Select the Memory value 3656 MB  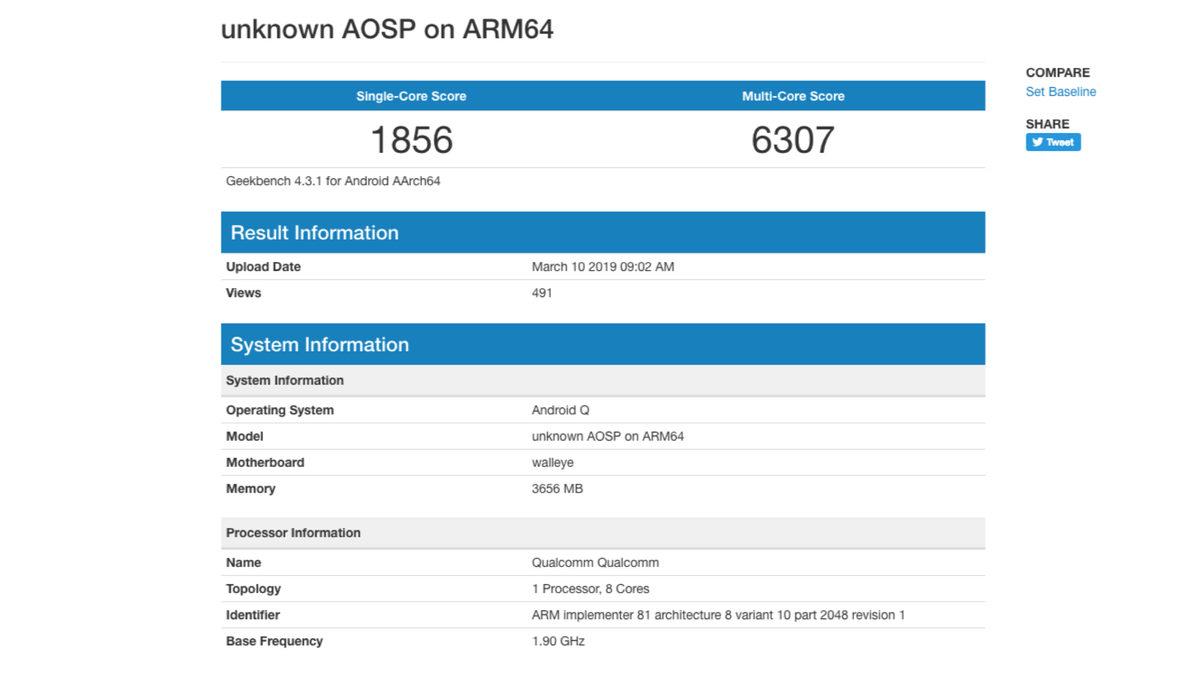(558, 488)
